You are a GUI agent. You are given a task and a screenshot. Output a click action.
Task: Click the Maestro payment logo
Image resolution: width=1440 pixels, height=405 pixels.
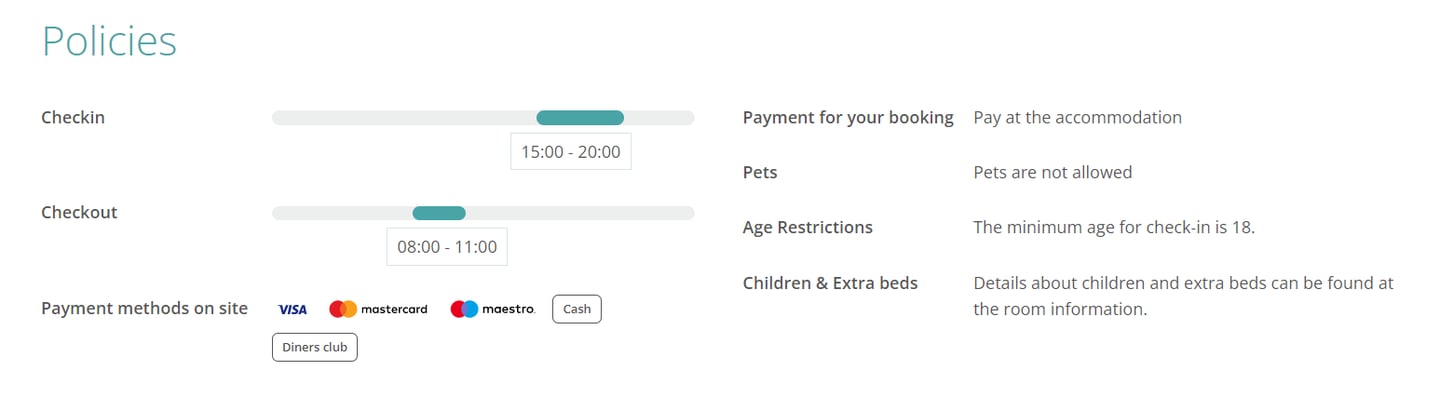click(x=493, y=309)
